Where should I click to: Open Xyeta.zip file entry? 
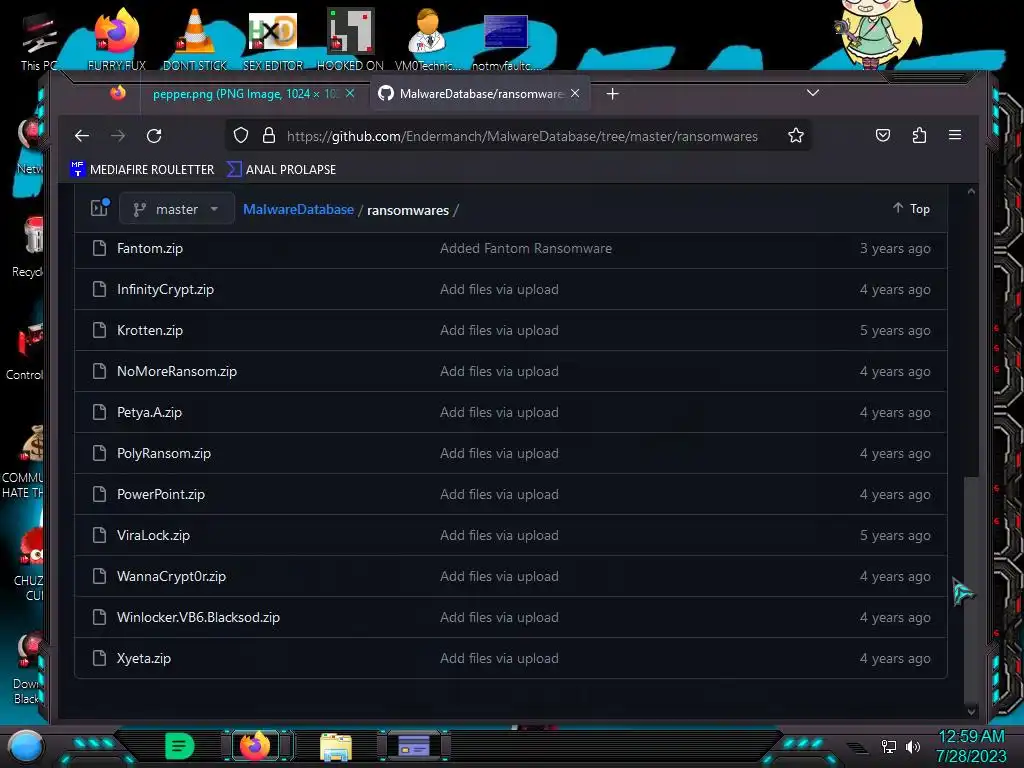click(144, 658)
